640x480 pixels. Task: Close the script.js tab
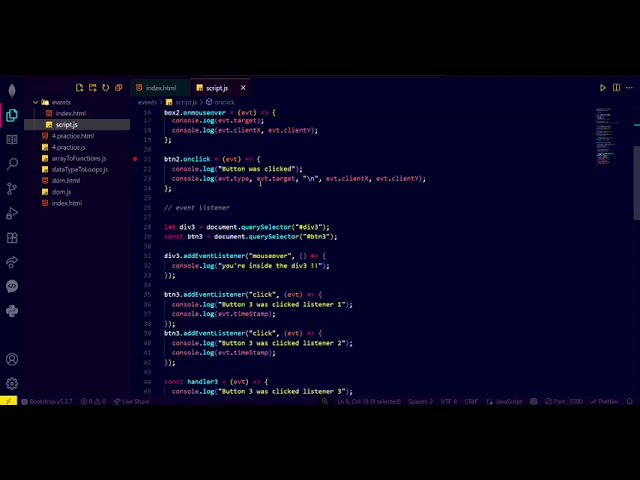243,88
